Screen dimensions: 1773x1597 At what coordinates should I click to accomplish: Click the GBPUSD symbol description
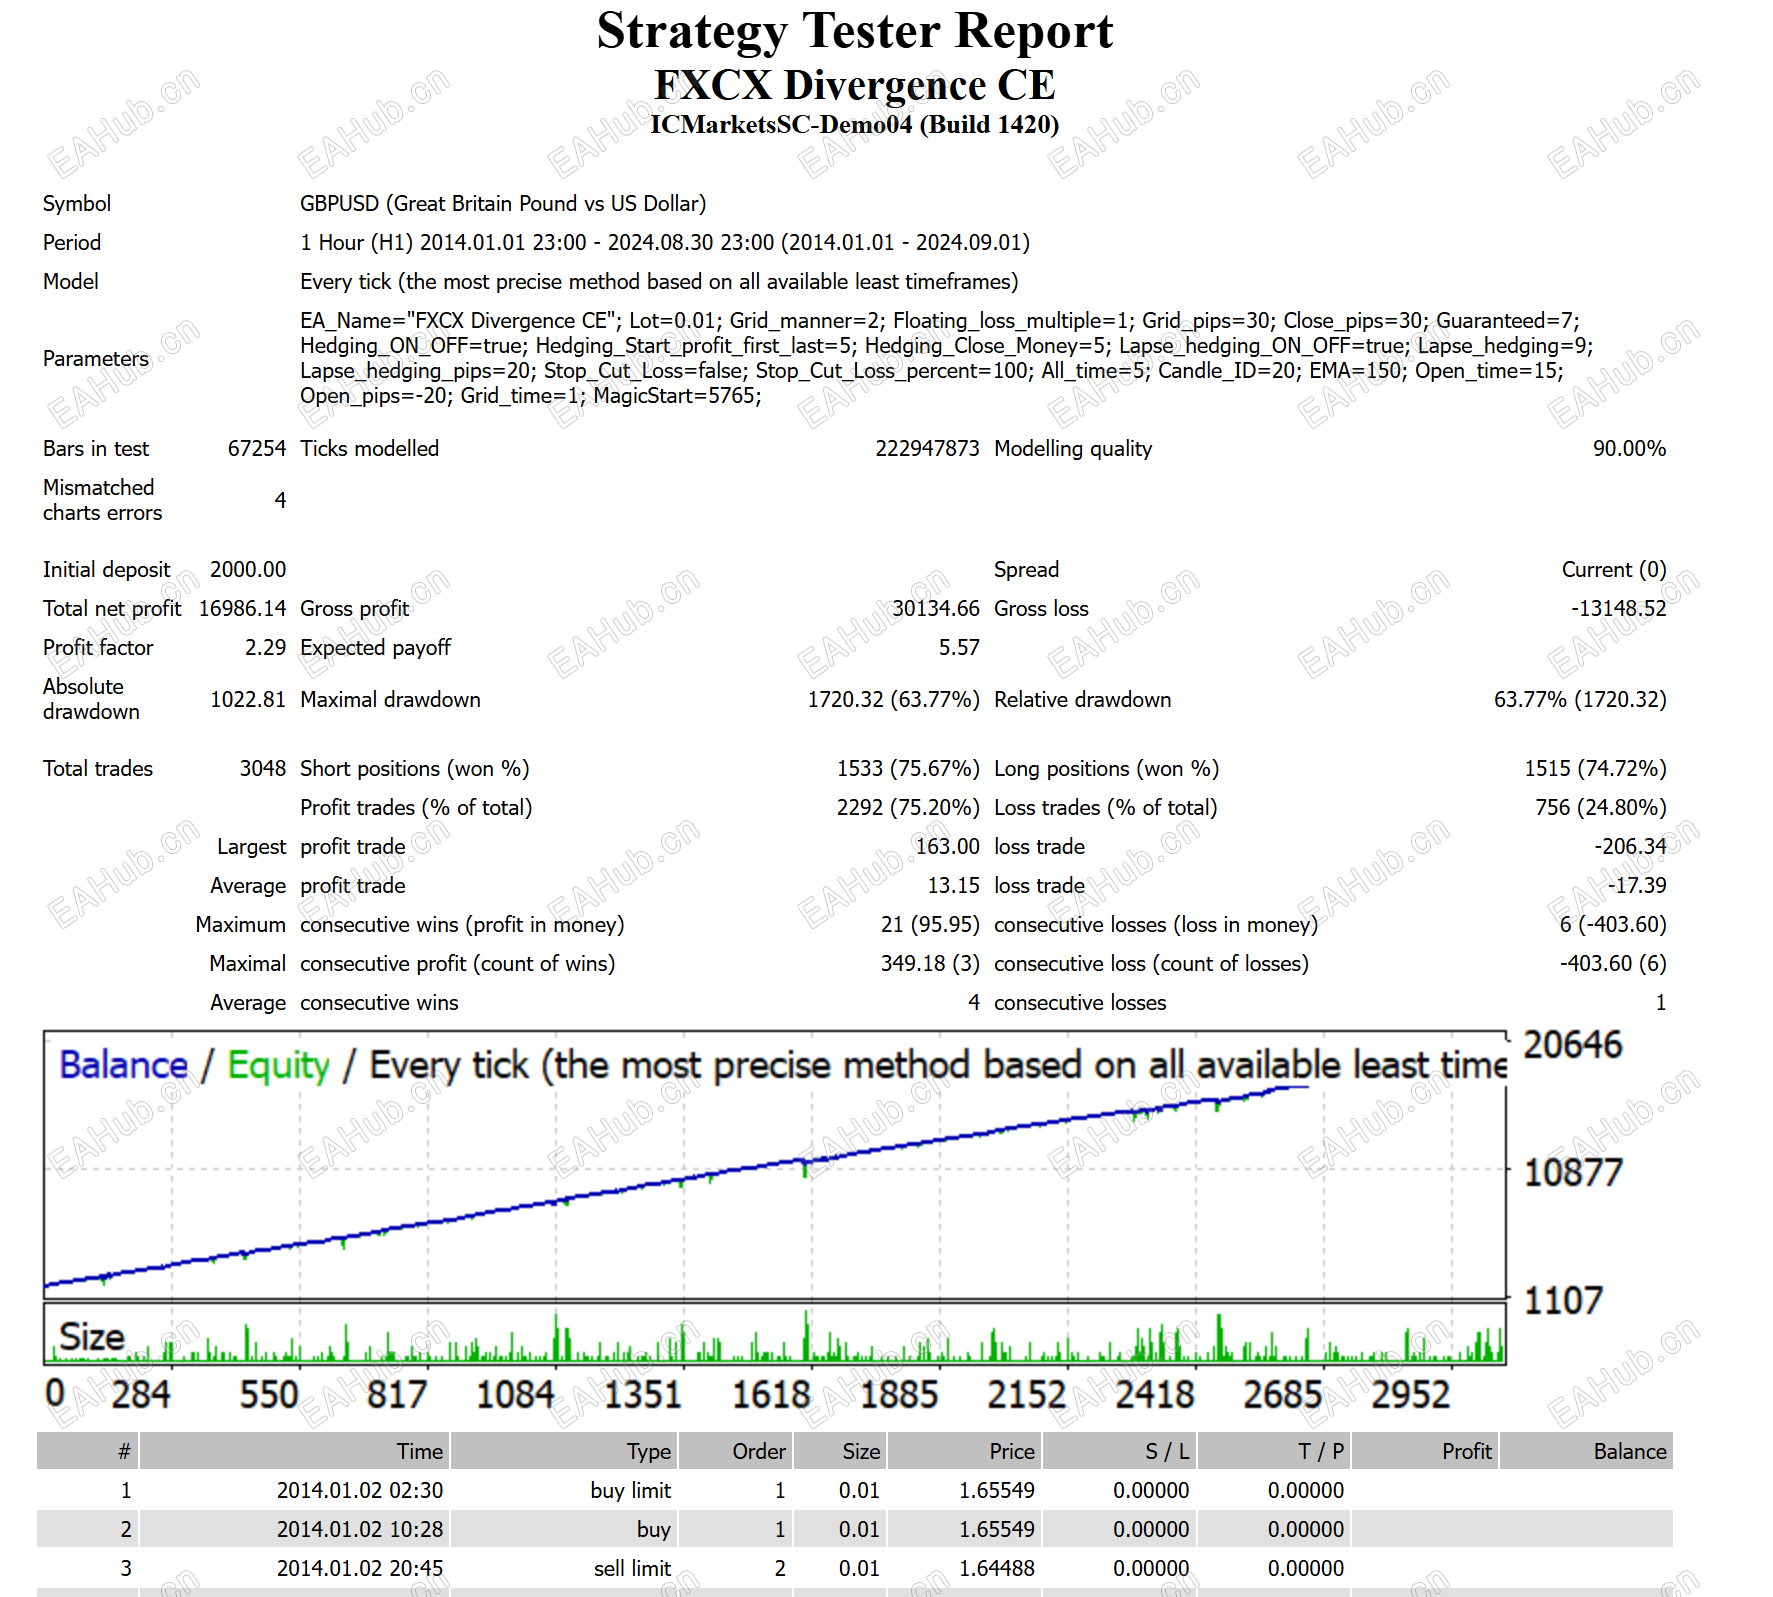coord(503,204)
